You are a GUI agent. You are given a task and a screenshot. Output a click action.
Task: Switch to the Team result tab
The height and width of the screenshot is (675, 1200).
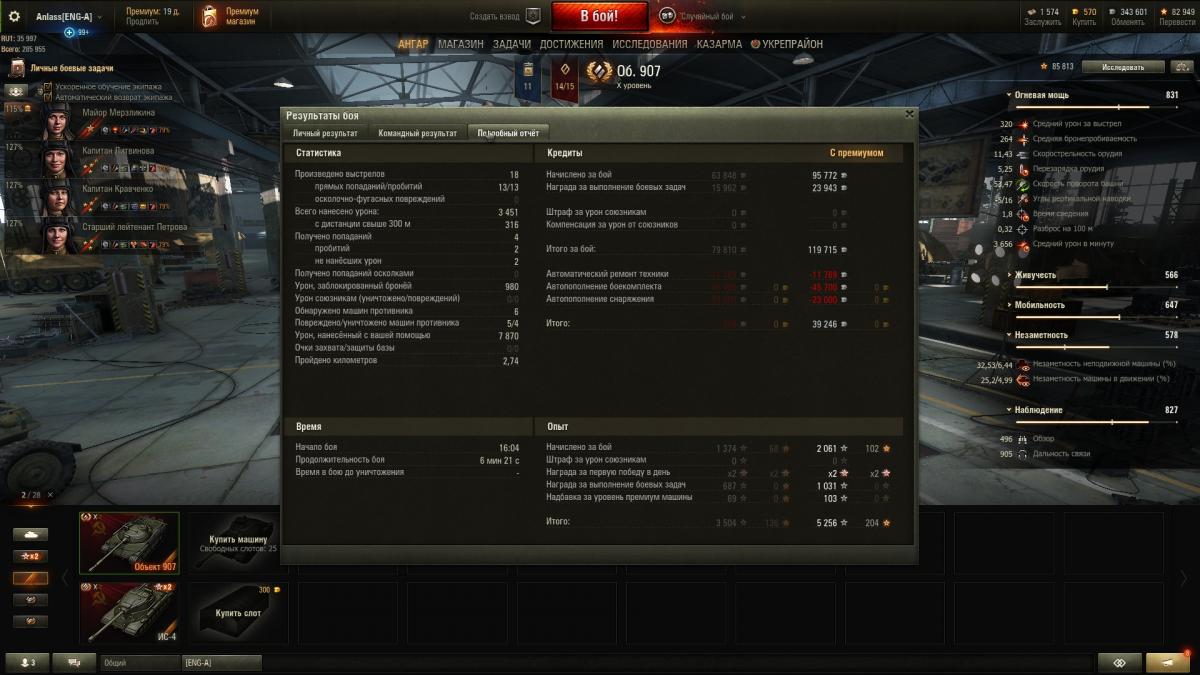coord(417,133)
